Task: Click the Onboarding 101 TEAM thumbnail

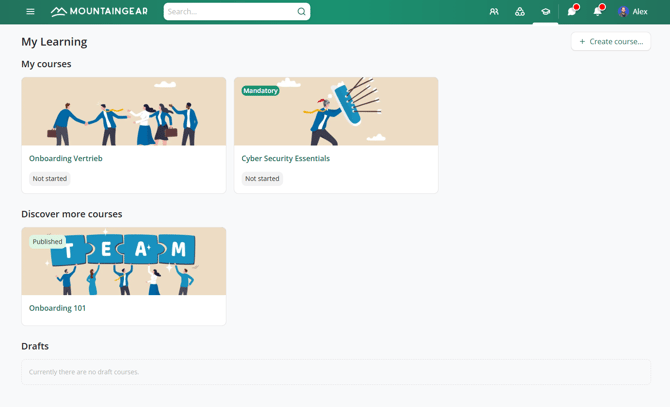Action: [124, 262]
